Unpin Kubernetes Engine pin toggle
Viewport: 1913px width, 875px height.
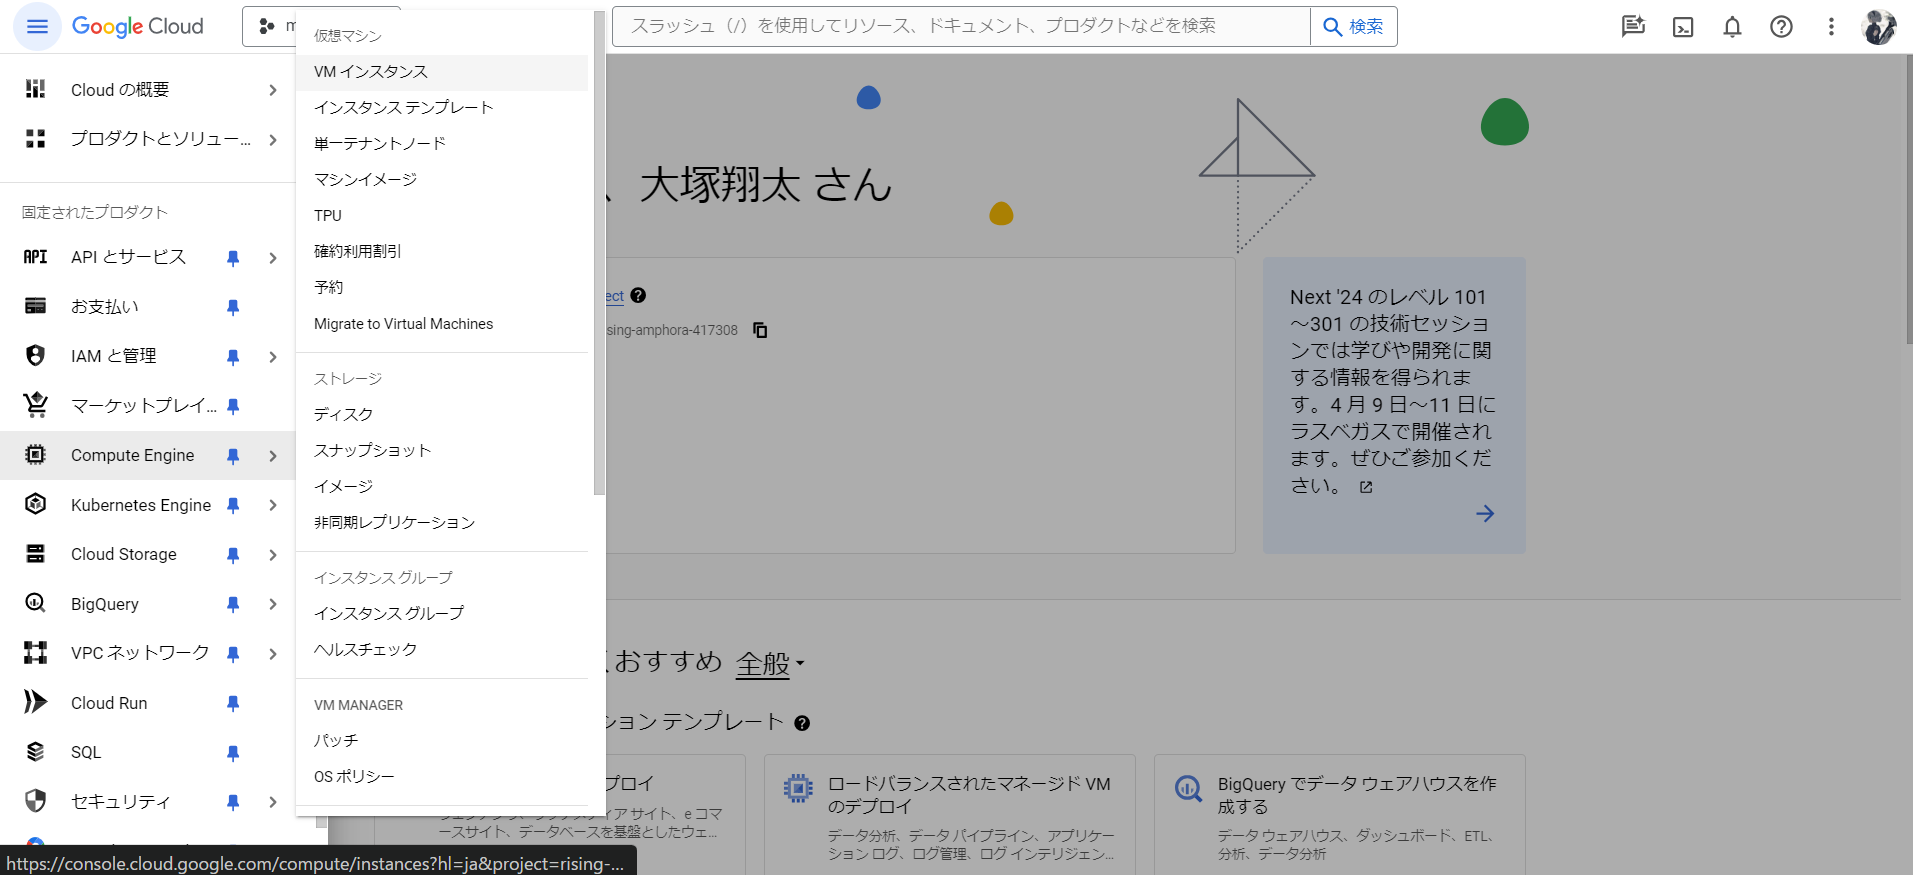tap(233, 505)
